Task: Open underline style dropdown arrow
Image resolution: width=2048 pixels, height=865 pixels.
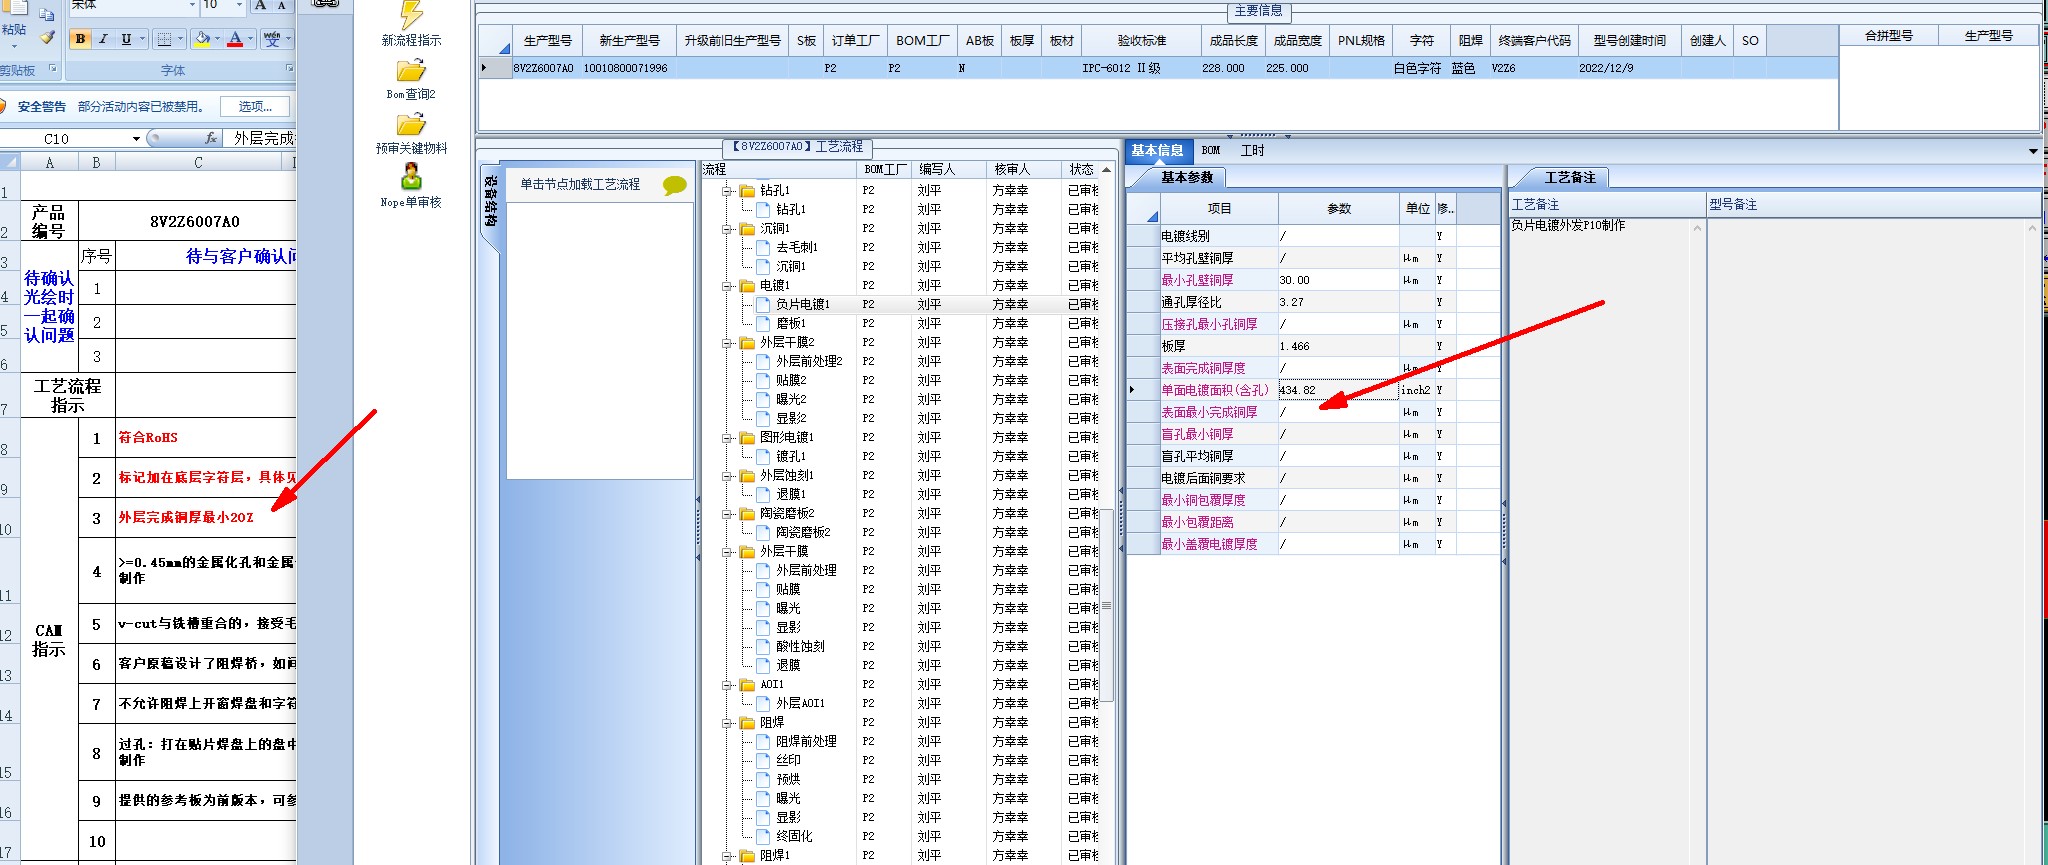Action: [x=142, y=39]
